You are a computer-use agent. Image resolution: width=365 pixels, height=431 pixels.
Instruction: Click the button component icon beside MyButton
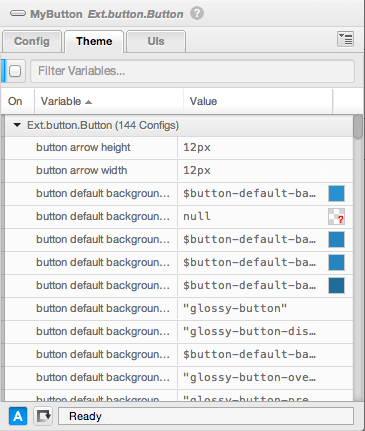coord(18,14)
